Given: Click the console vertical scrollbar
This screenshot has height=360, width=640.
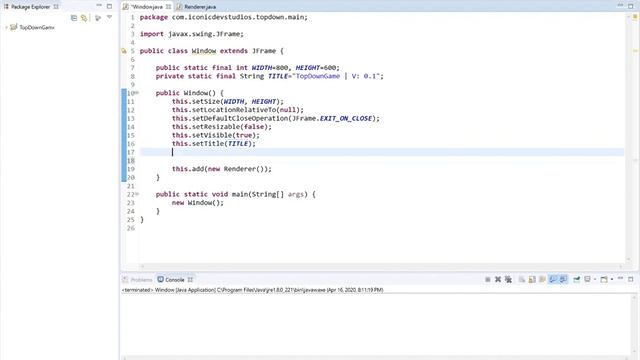Looking at the screenshot, I should pos(634,325).
